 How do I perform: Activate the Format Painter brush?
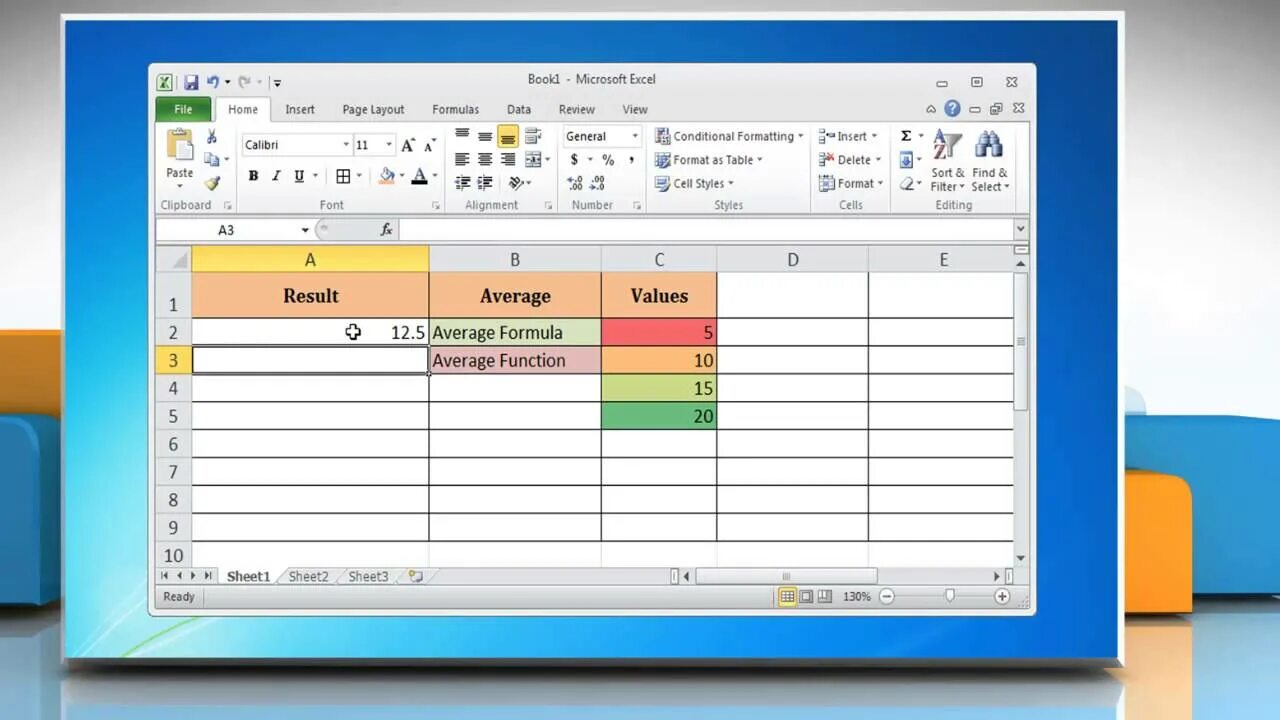(212, 183)
